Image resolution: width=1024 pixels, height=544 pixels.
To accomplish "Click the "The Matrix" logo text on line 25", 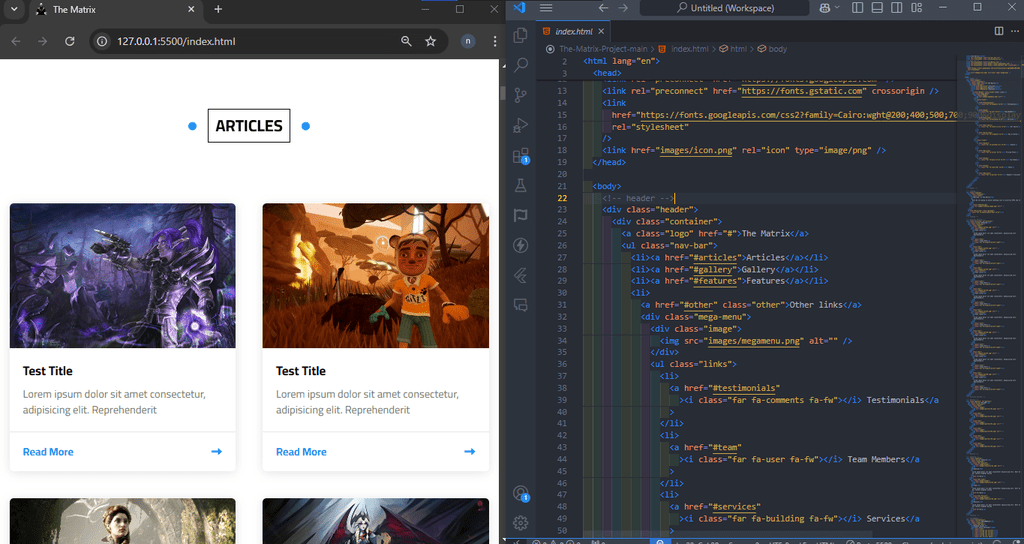I will (x=766, y=233).
